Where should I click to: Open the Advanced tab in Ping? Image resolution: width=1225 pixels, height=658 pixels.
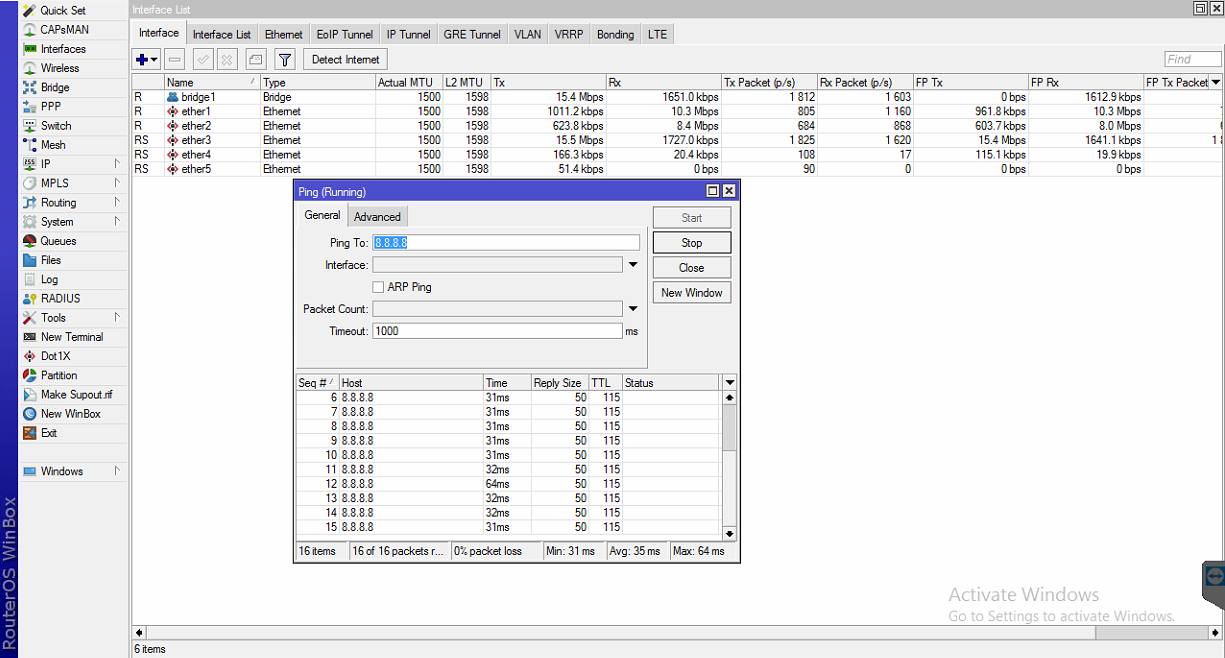tap(378, 217)
